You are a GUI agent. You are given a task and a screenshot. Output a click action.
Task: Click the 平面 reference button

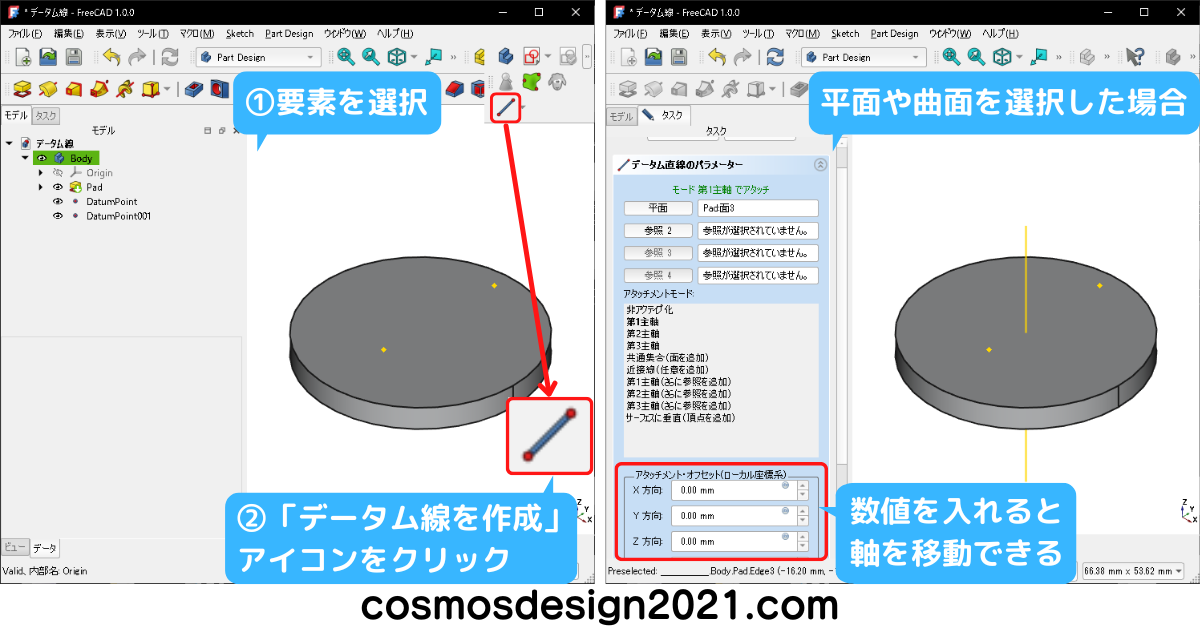[658, 208]
